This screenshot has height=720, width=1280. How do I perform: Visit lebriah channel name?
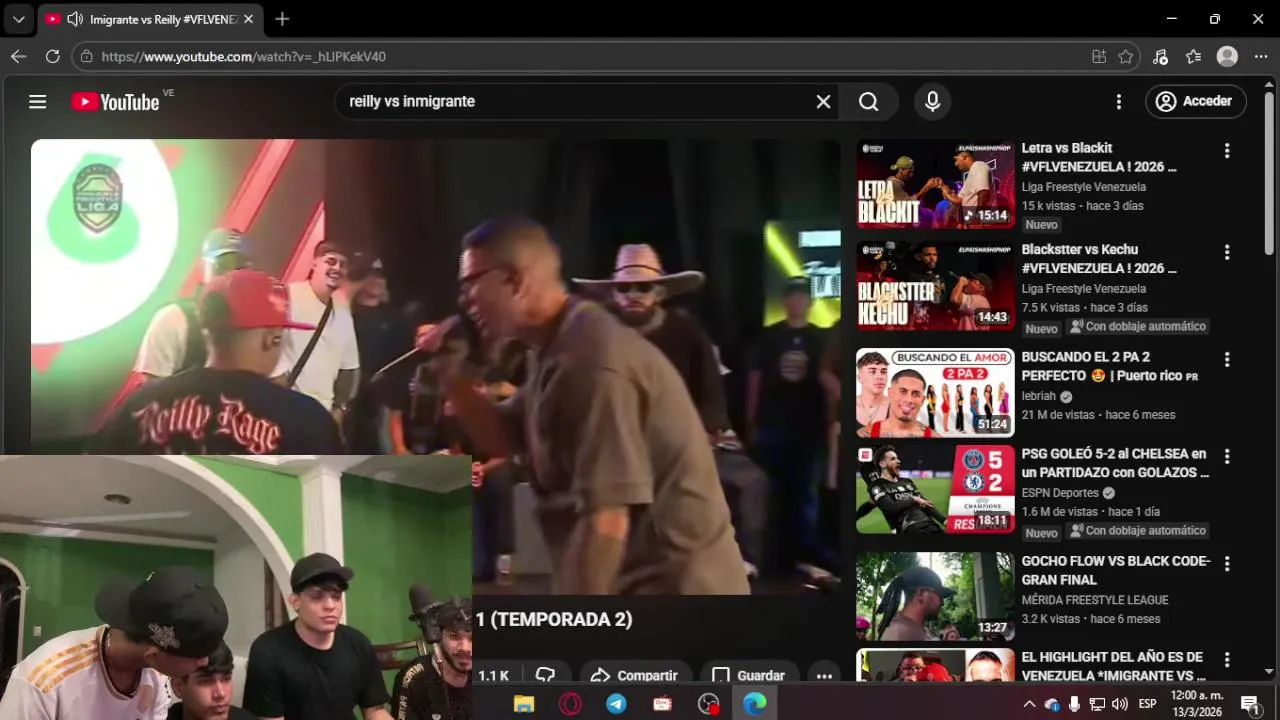tap(1038, 396)
